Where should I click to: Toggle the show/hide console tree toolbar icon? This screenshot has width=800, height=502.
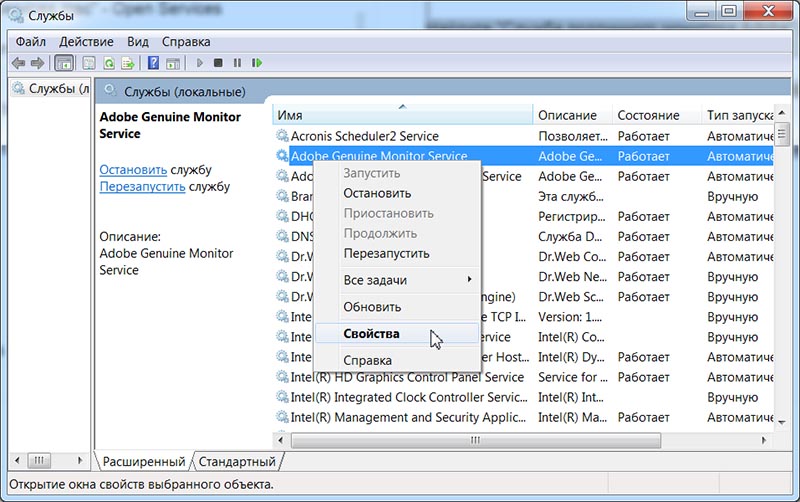63,63
